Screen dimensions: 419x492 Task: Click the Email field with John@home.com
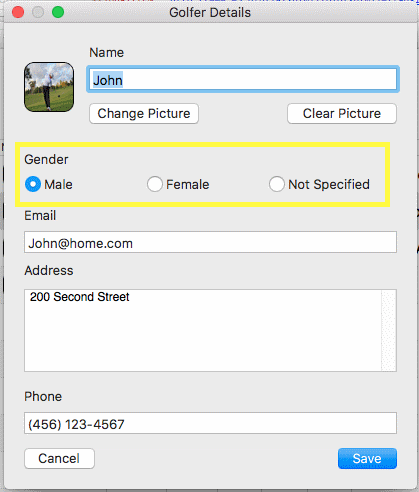pyautogui.click(x=210, y=242)
